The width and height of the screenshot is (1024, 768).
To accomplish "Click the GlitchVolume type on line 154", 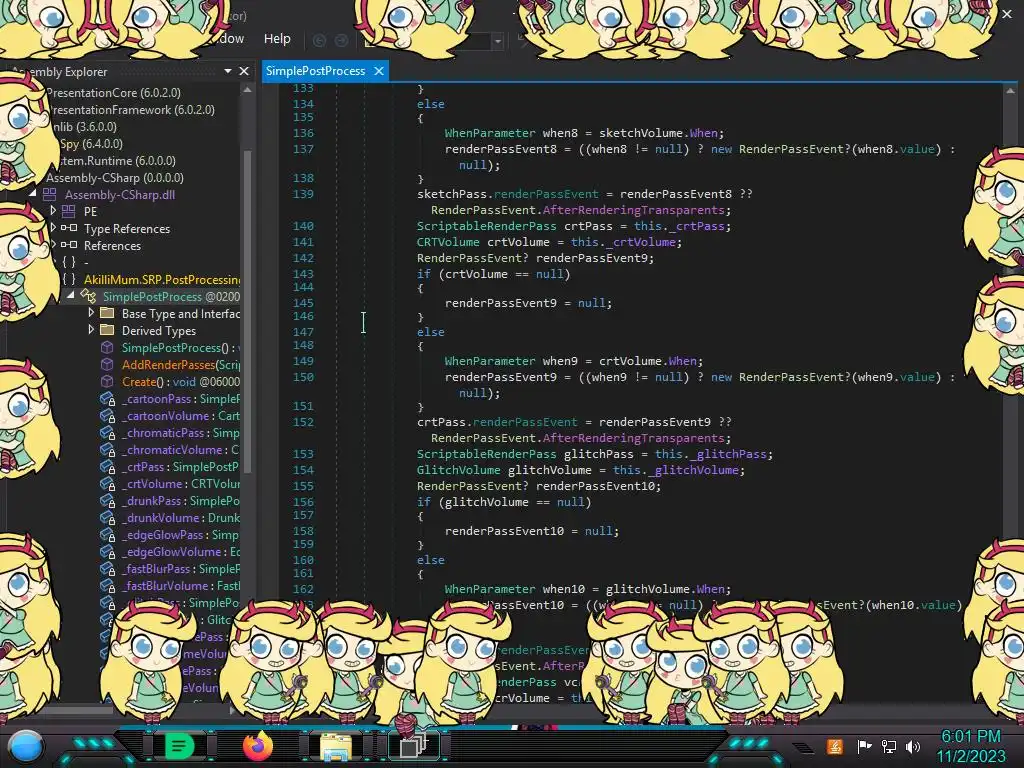I will point(458,470).
